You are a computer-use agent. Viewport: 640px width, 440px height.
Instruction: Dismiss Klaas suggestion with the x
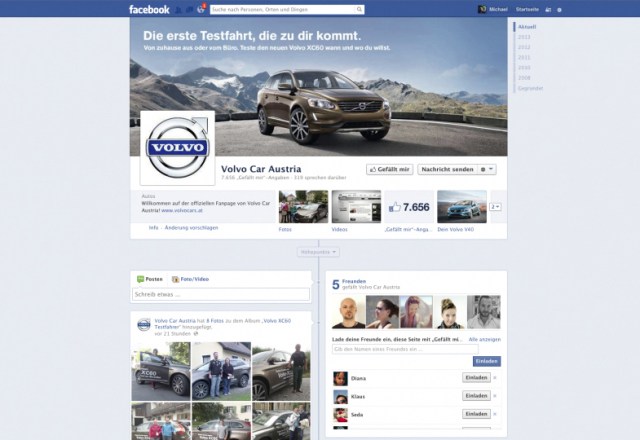pyautogui.click(x=495, y=396)
